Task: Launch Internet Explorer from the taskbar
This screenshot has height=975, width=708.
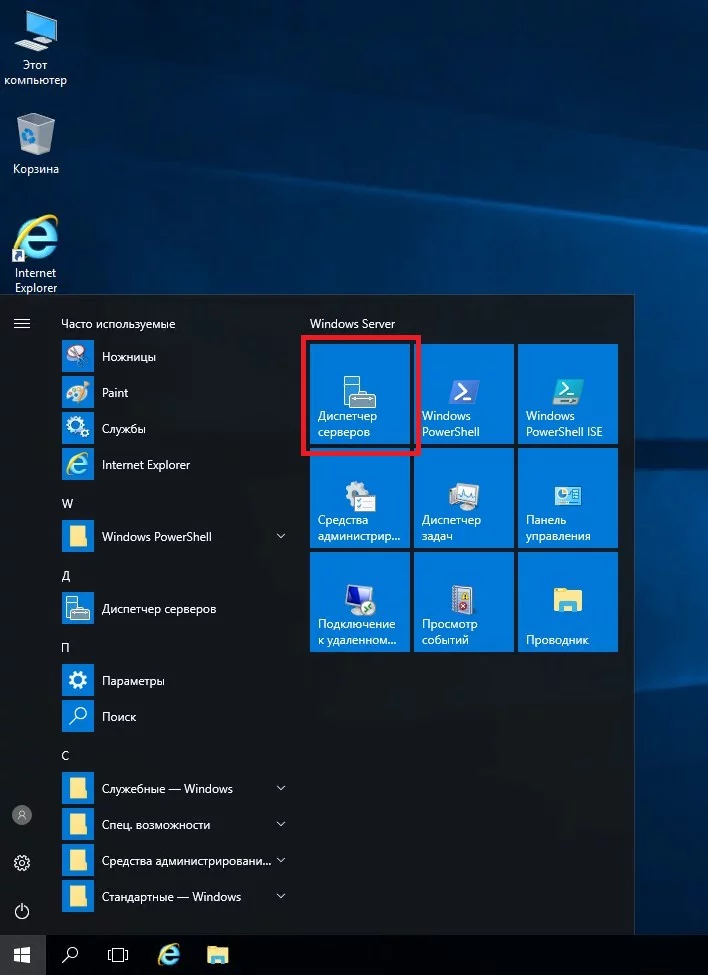Action: coord(168,954)
